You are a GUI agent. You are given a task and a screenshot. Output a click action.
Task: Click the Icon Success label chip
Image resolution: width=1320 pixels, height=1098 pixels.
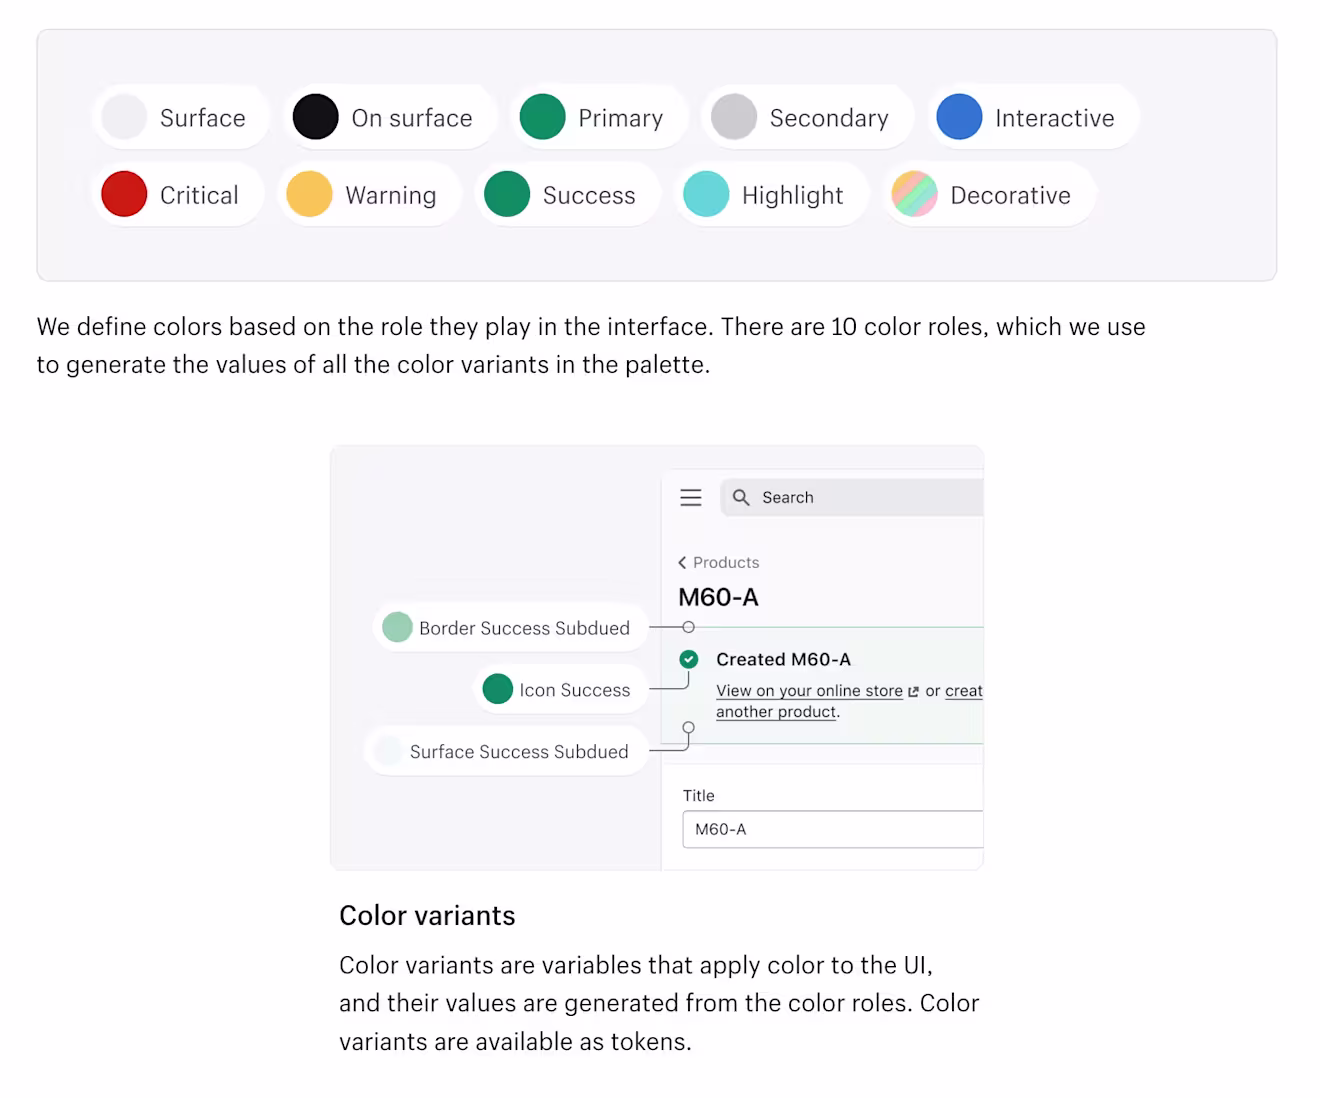[x=561, y=689]
